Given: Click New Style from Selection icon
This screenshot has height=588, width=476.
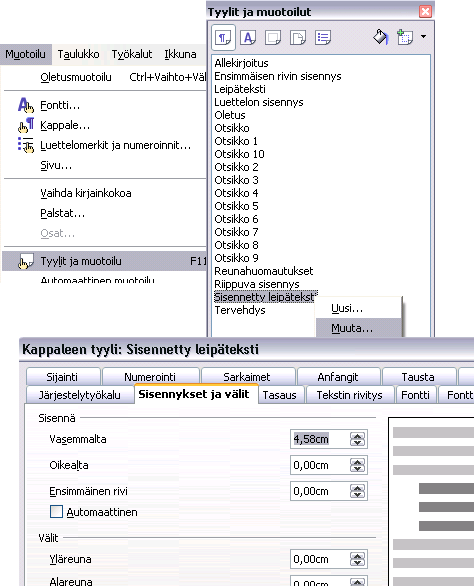Looking at the screenshot, I should (x=405, y=37).
